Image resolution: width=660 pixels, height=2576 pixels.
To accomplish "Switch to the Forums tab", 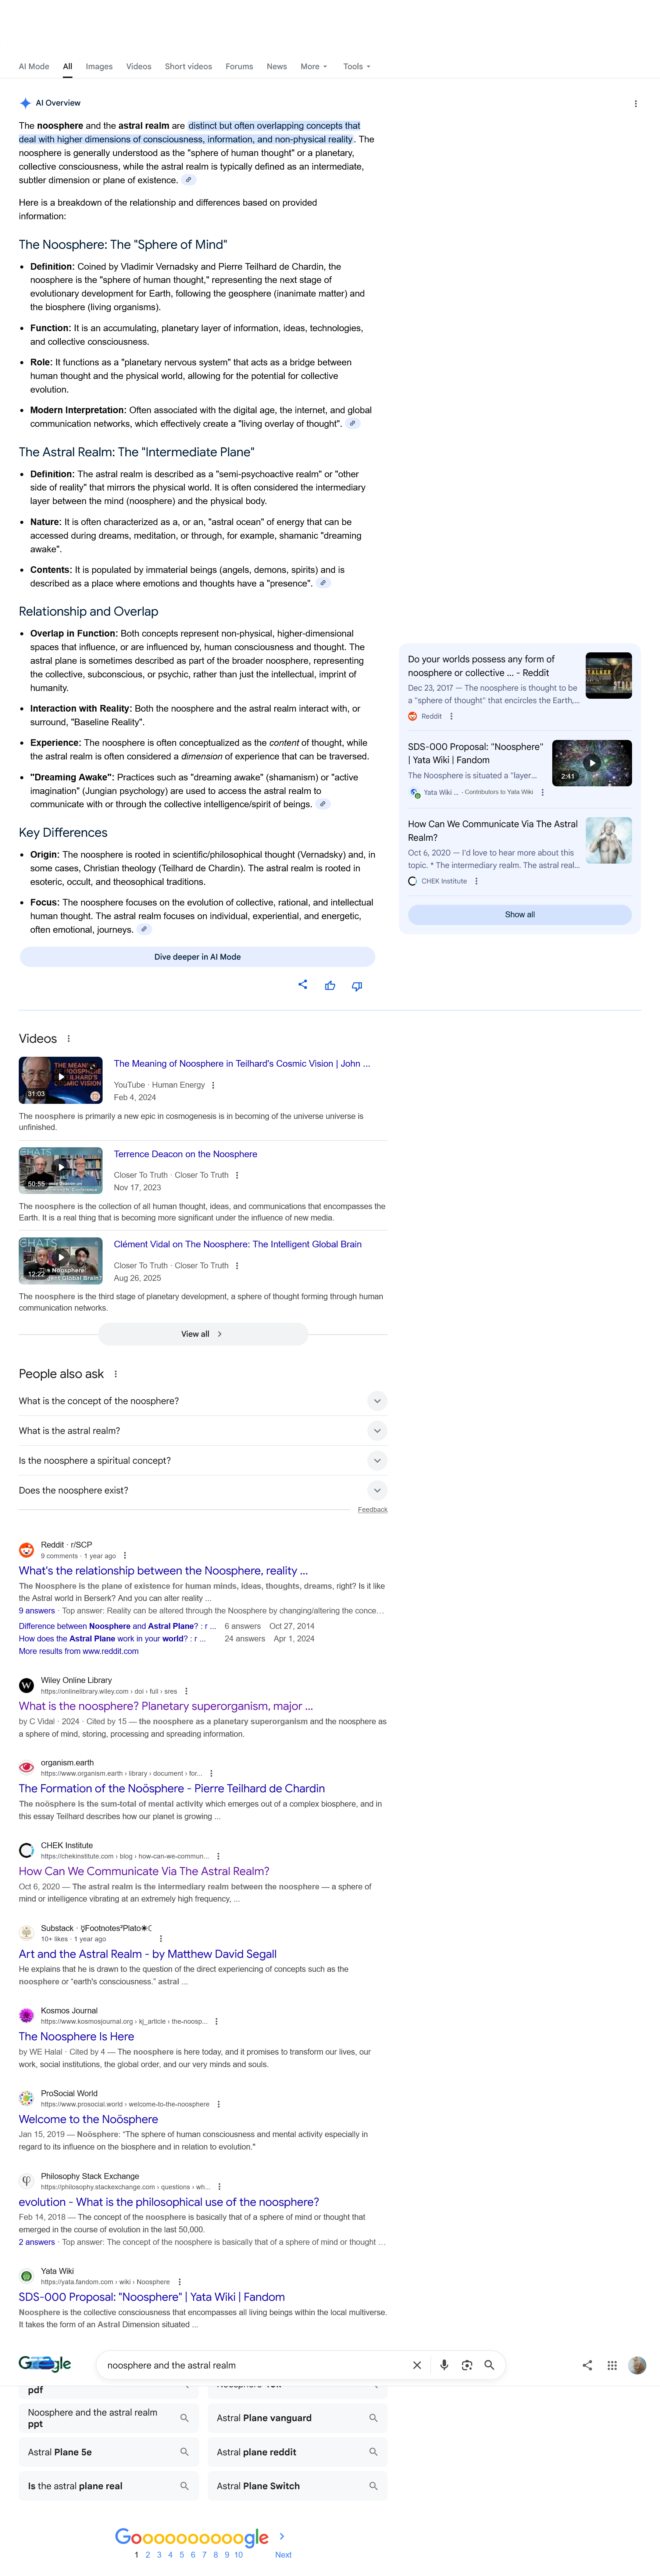I will click(239, 67).
